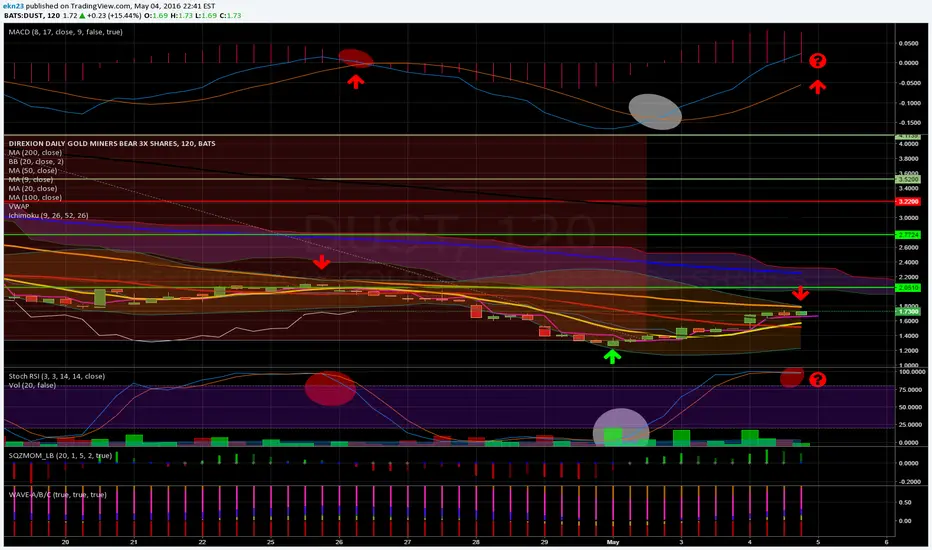Click the 0.50 value on WAVE scale
The height and width of the screenshot is (550, 932).
[905, 502]
